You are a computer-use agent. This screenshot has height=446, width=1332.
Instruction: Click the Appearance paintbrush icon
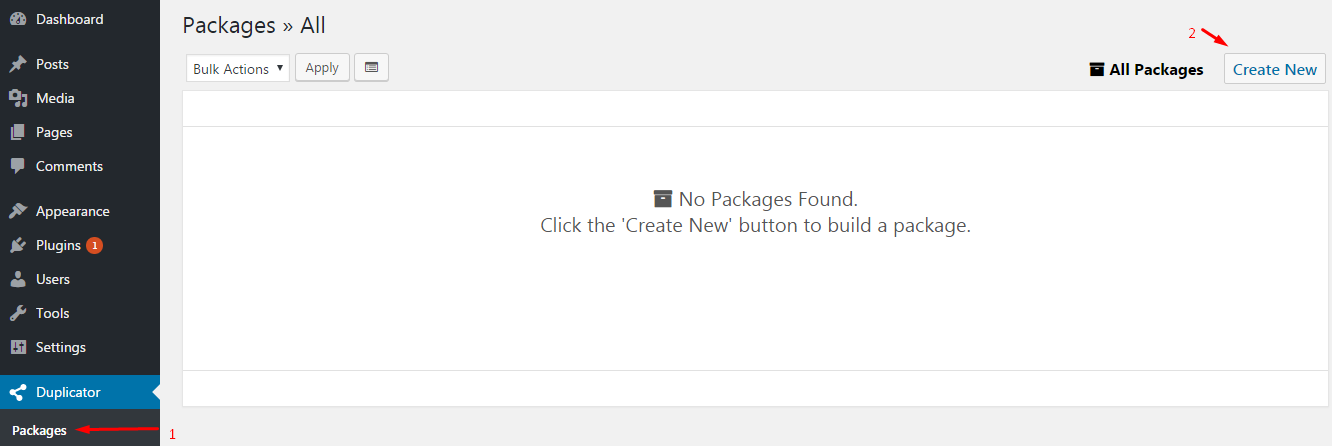pos(18,212)
